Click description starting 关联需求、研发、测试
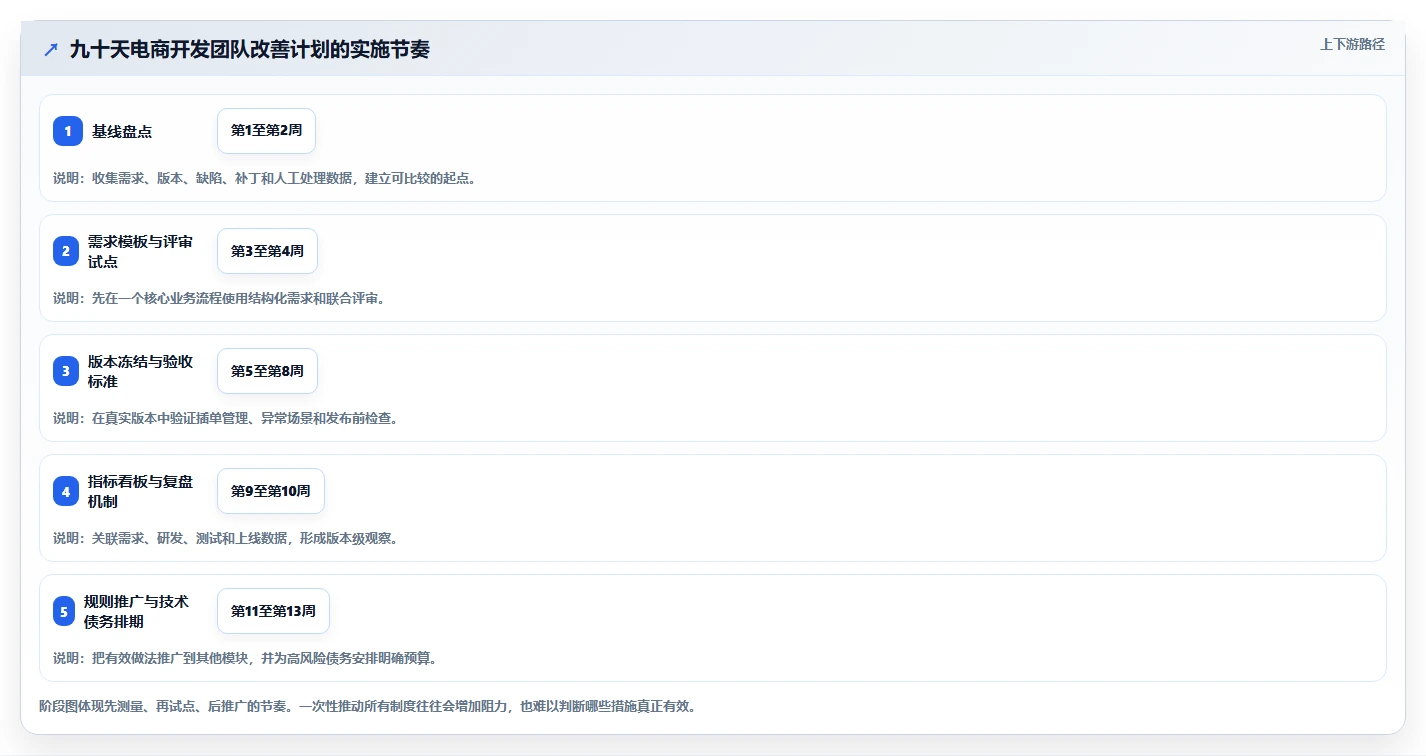 [x=227, y=538]
